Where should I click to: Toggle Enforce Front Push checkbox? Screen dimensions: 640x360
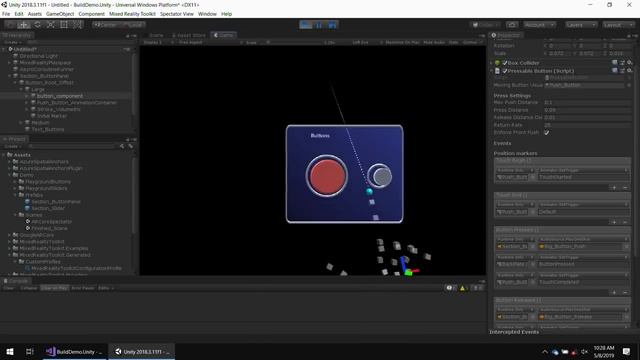[547, 132]
